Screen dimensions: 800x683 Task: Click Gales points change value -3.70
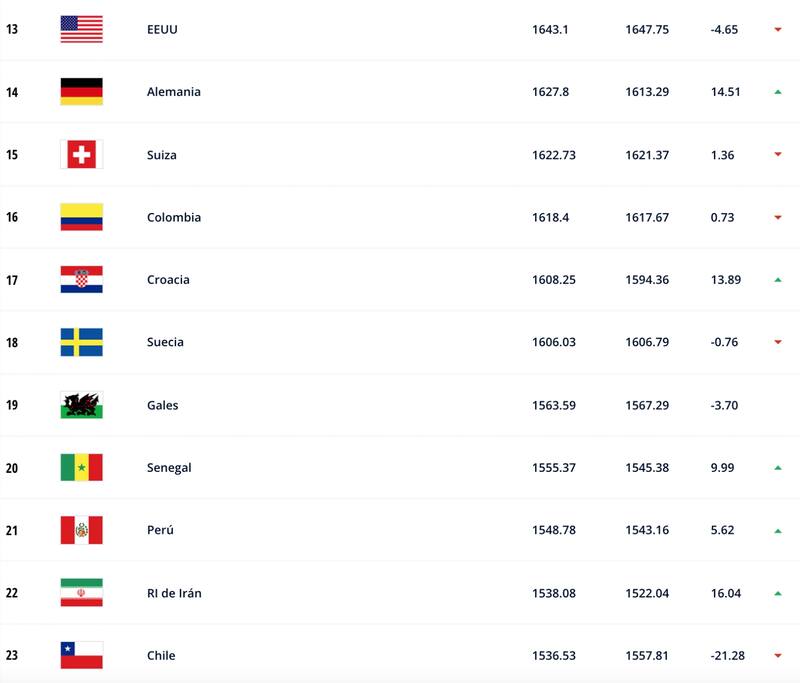click(x=724, y=405)
